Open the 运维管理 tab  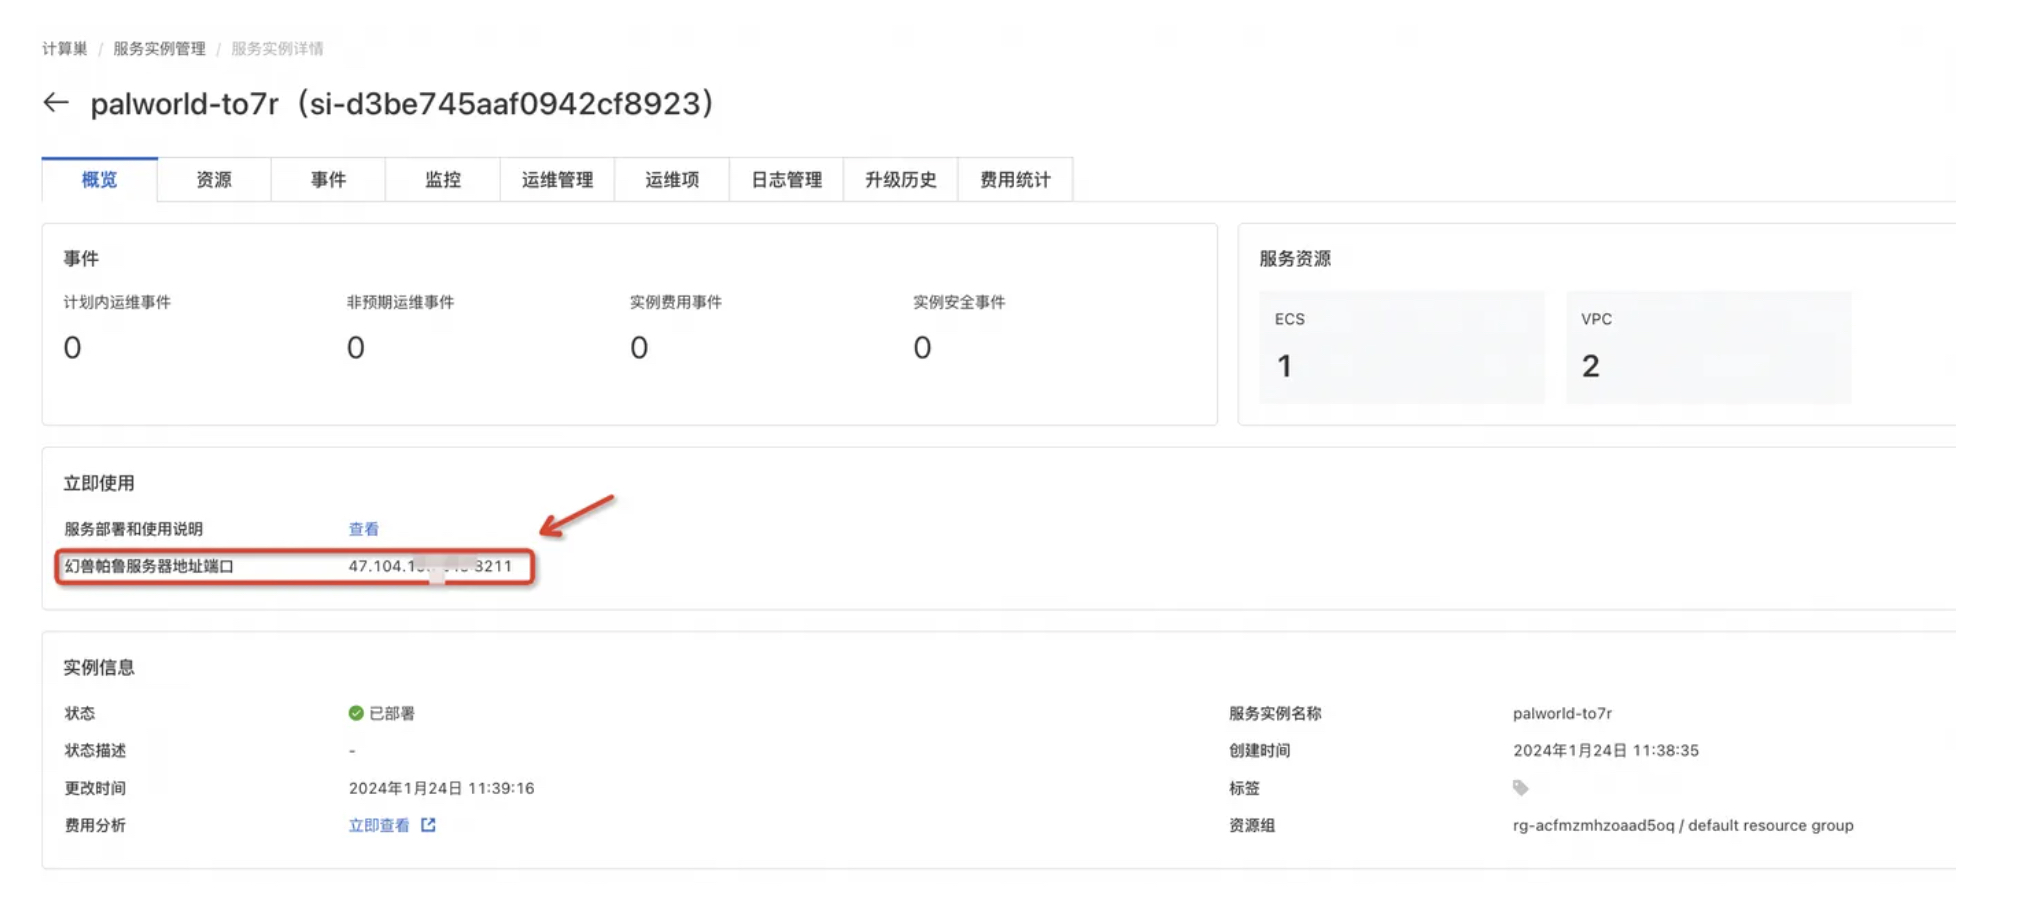(x=557, y=180)
